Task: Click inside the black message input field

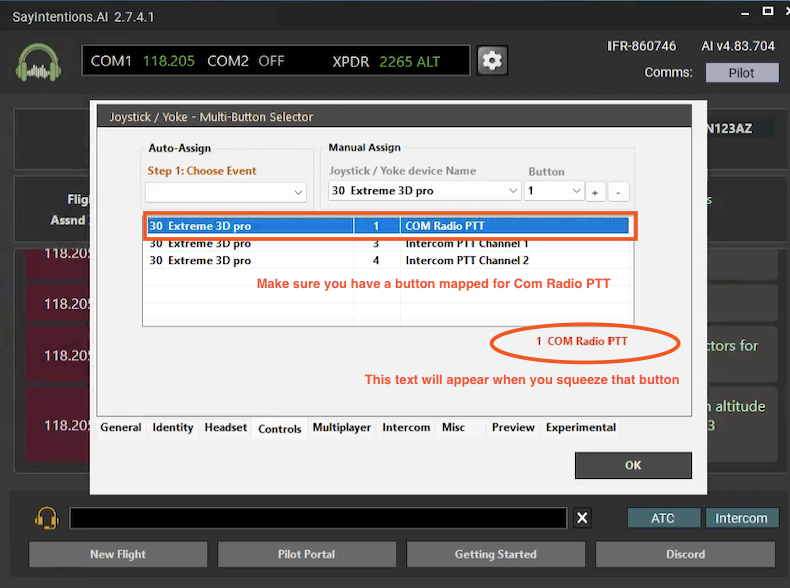Action: tap(318, 518)
